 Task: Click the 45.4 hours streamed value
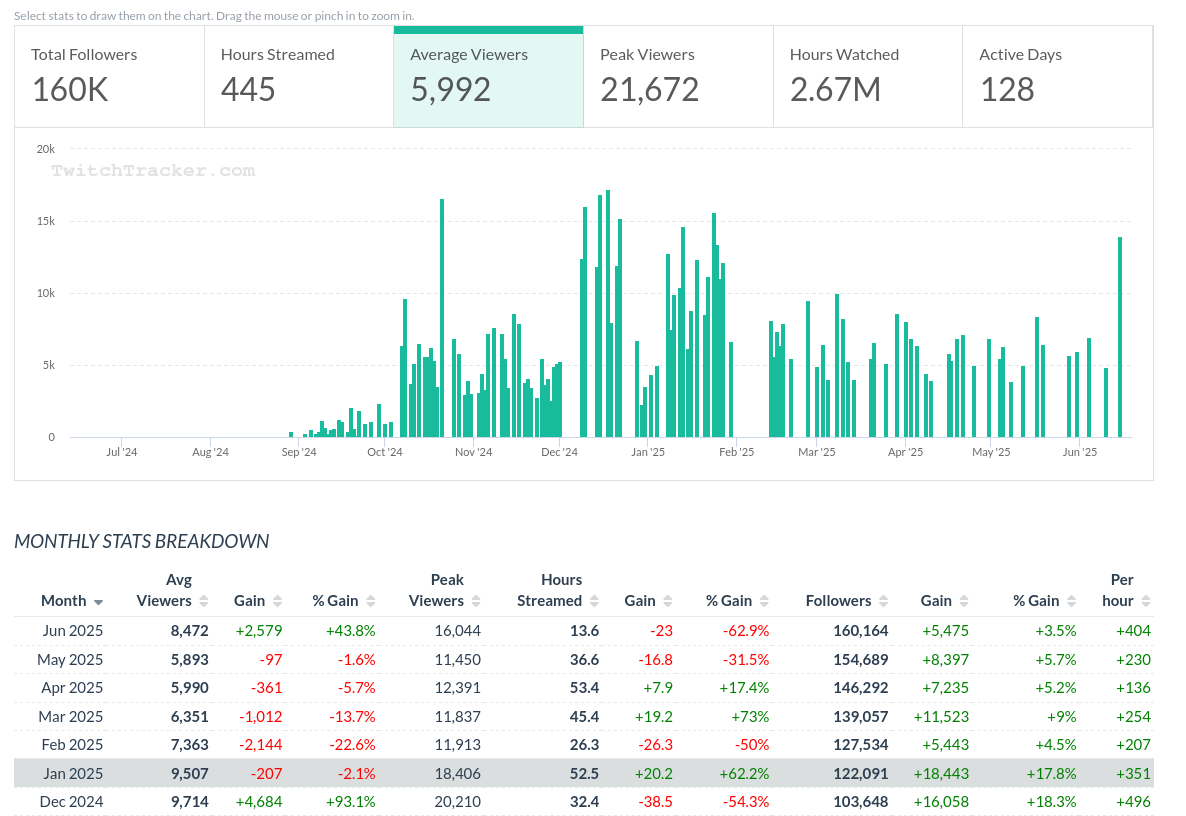[x=585, y=716]
